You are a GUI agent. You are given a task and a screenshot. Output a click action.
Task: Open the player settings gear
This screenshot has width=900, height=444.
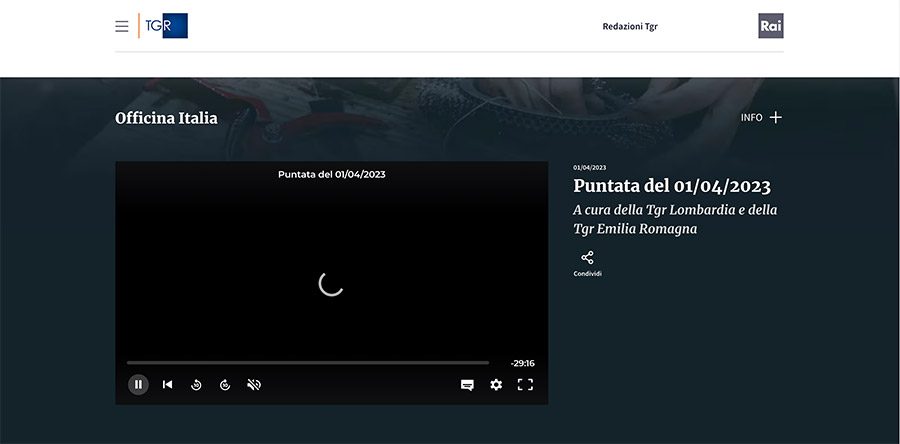coord(496,385)
